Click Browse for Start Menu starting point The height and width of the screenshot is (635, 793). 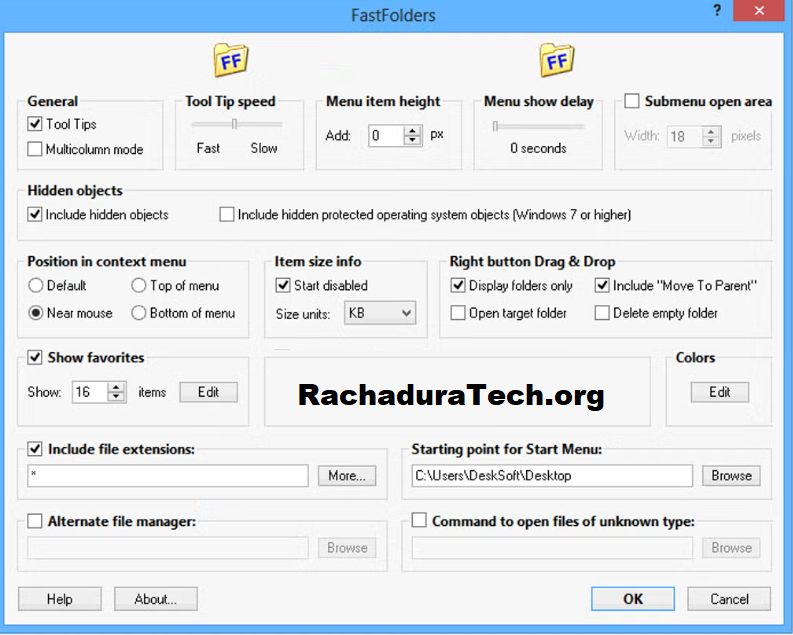(731, 476)
